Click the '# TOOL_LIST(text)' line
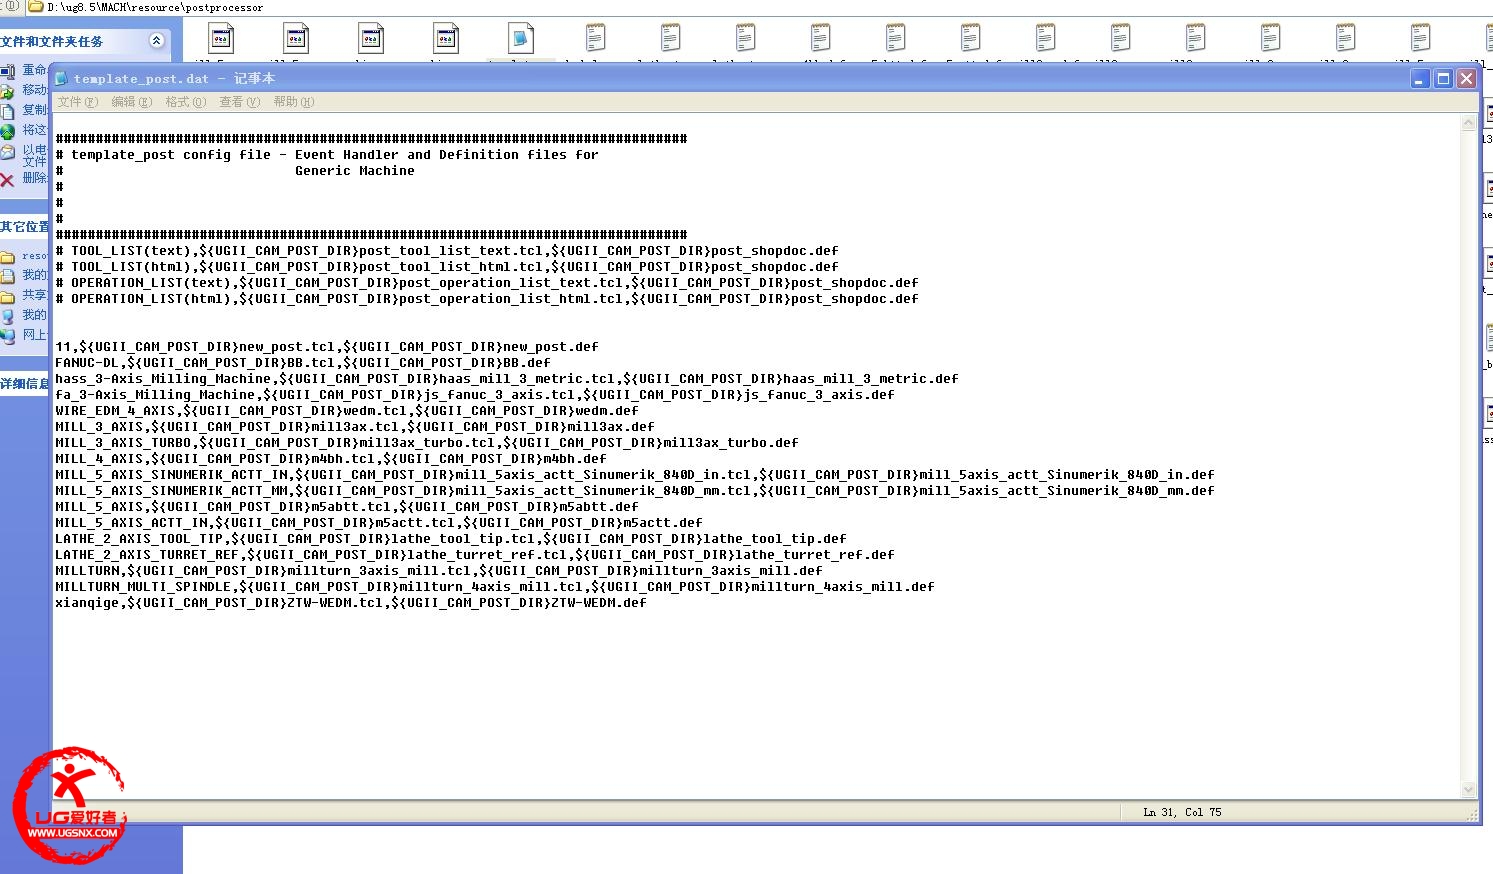 [447, 251]
